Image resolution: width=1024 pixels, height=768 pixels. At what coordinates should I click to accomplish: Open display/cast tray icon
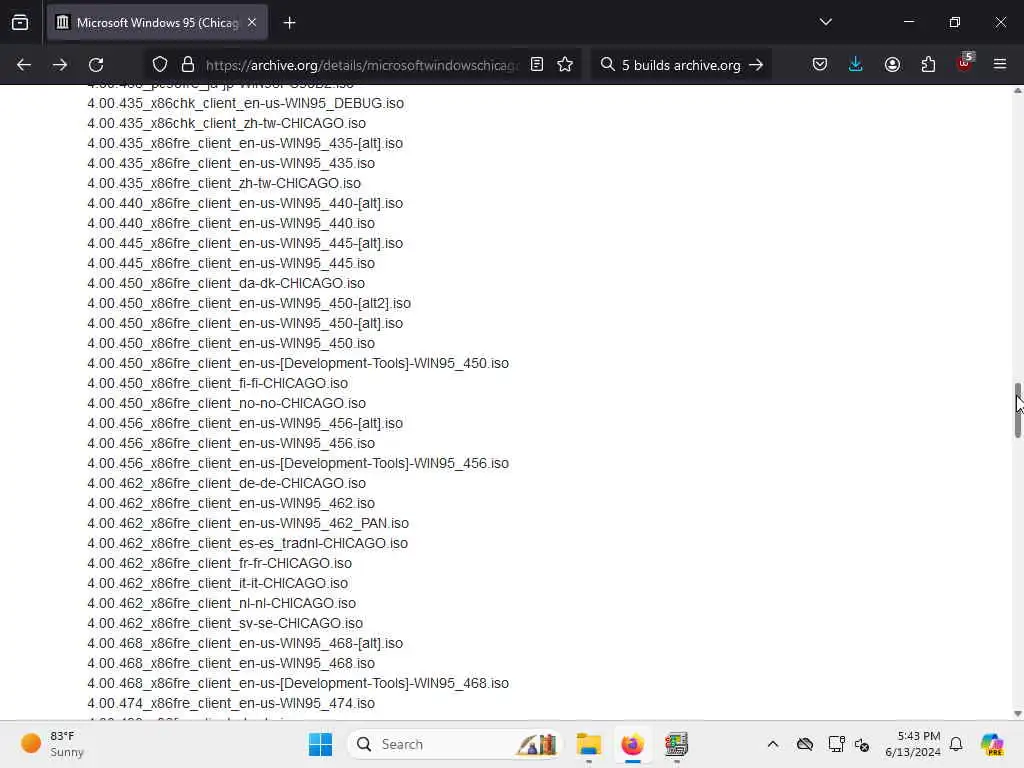pos(836,744)
